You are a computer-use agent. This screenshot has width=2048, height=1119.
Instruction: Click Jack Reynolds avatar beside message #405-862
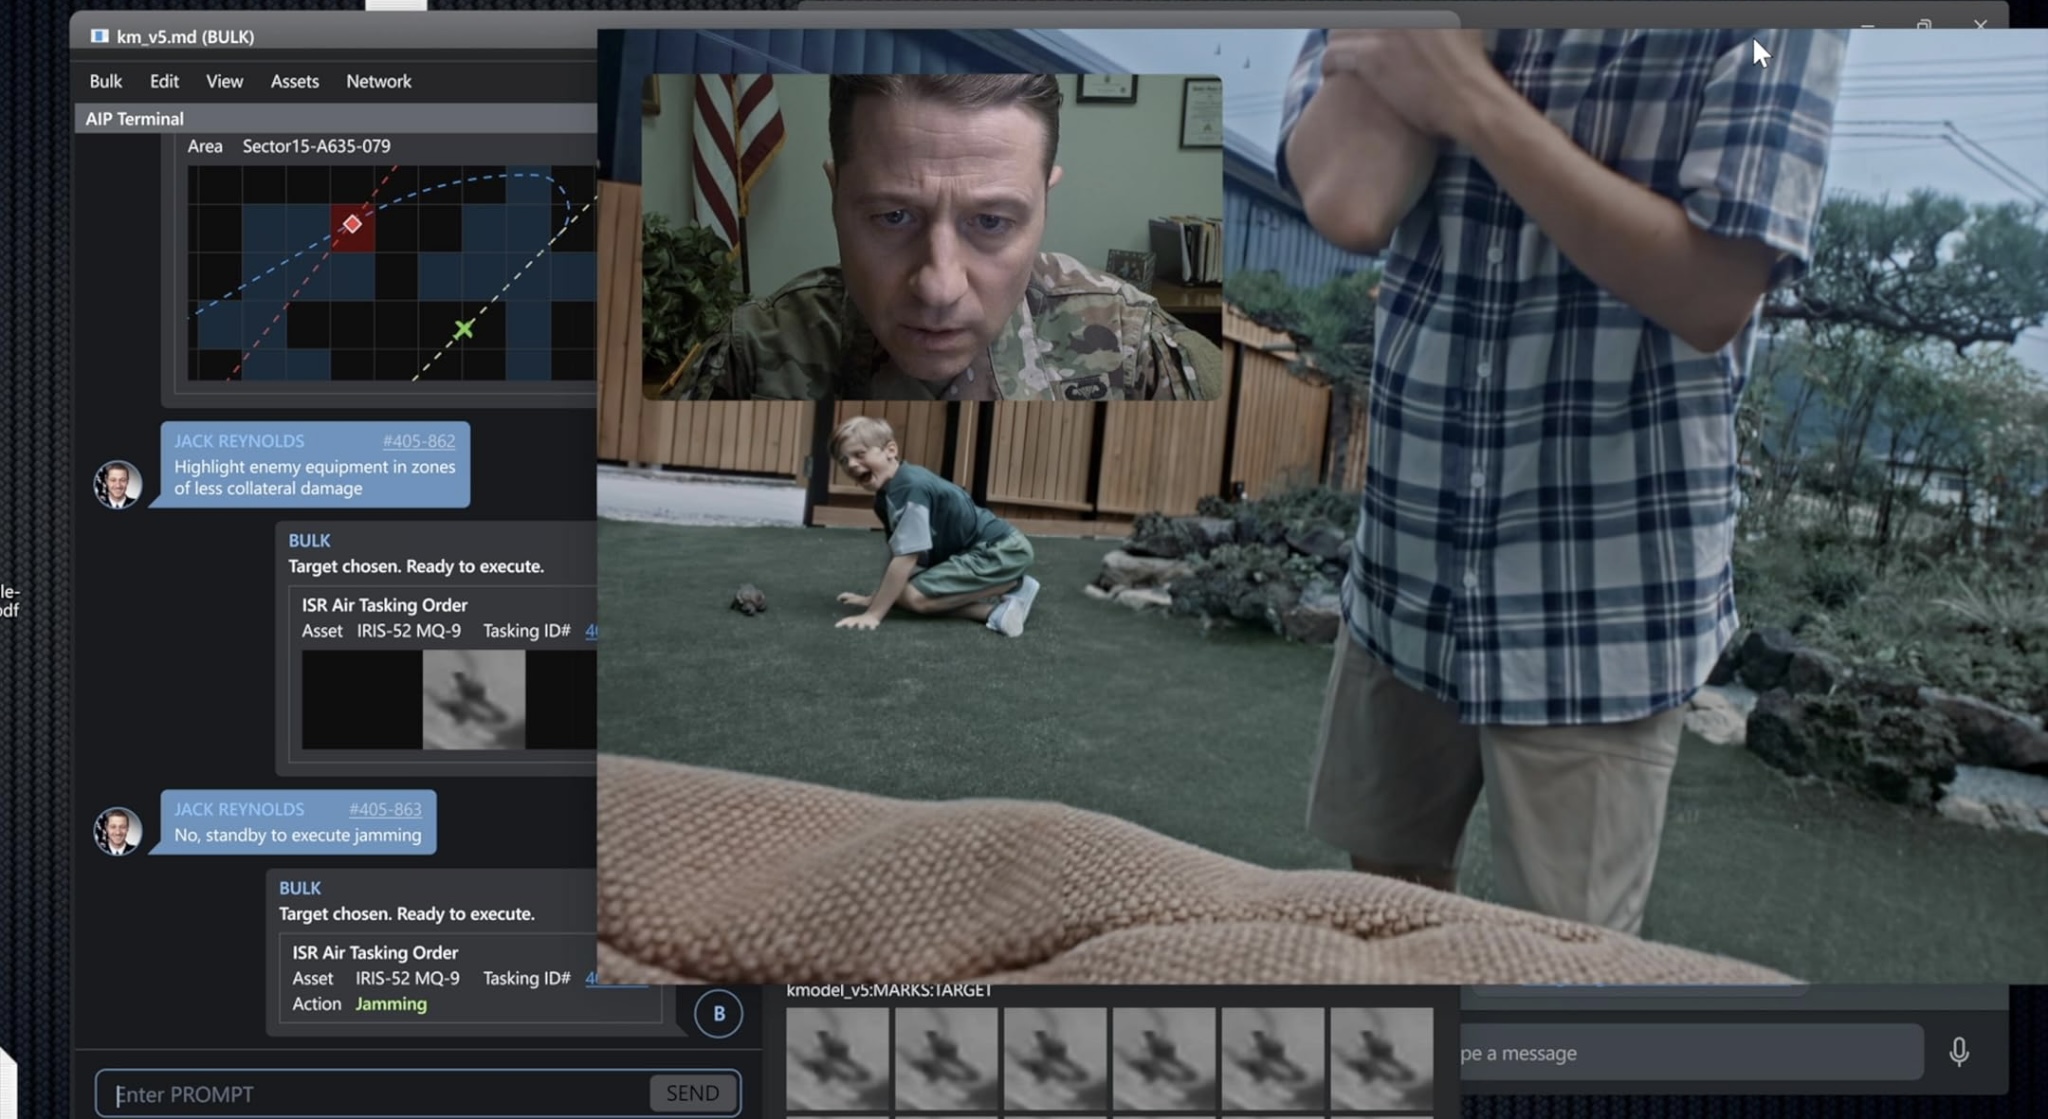pyautogui.click(x=117, y=484)
